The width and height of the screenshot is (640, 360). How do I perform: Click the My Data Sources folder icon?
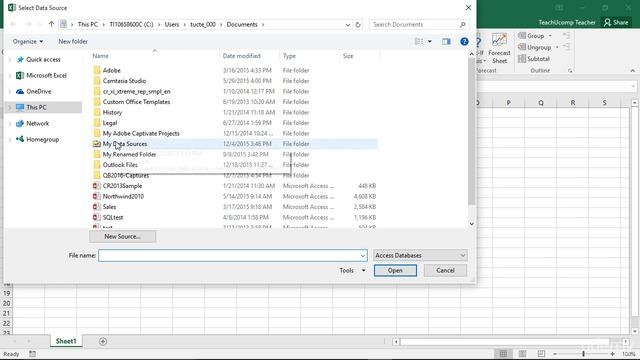point(97,144)
